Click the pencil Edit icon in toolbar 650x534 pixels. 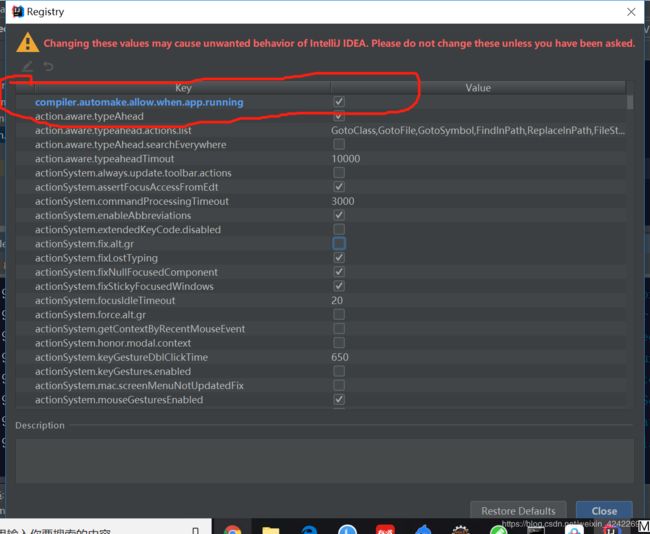coord(27,66)
